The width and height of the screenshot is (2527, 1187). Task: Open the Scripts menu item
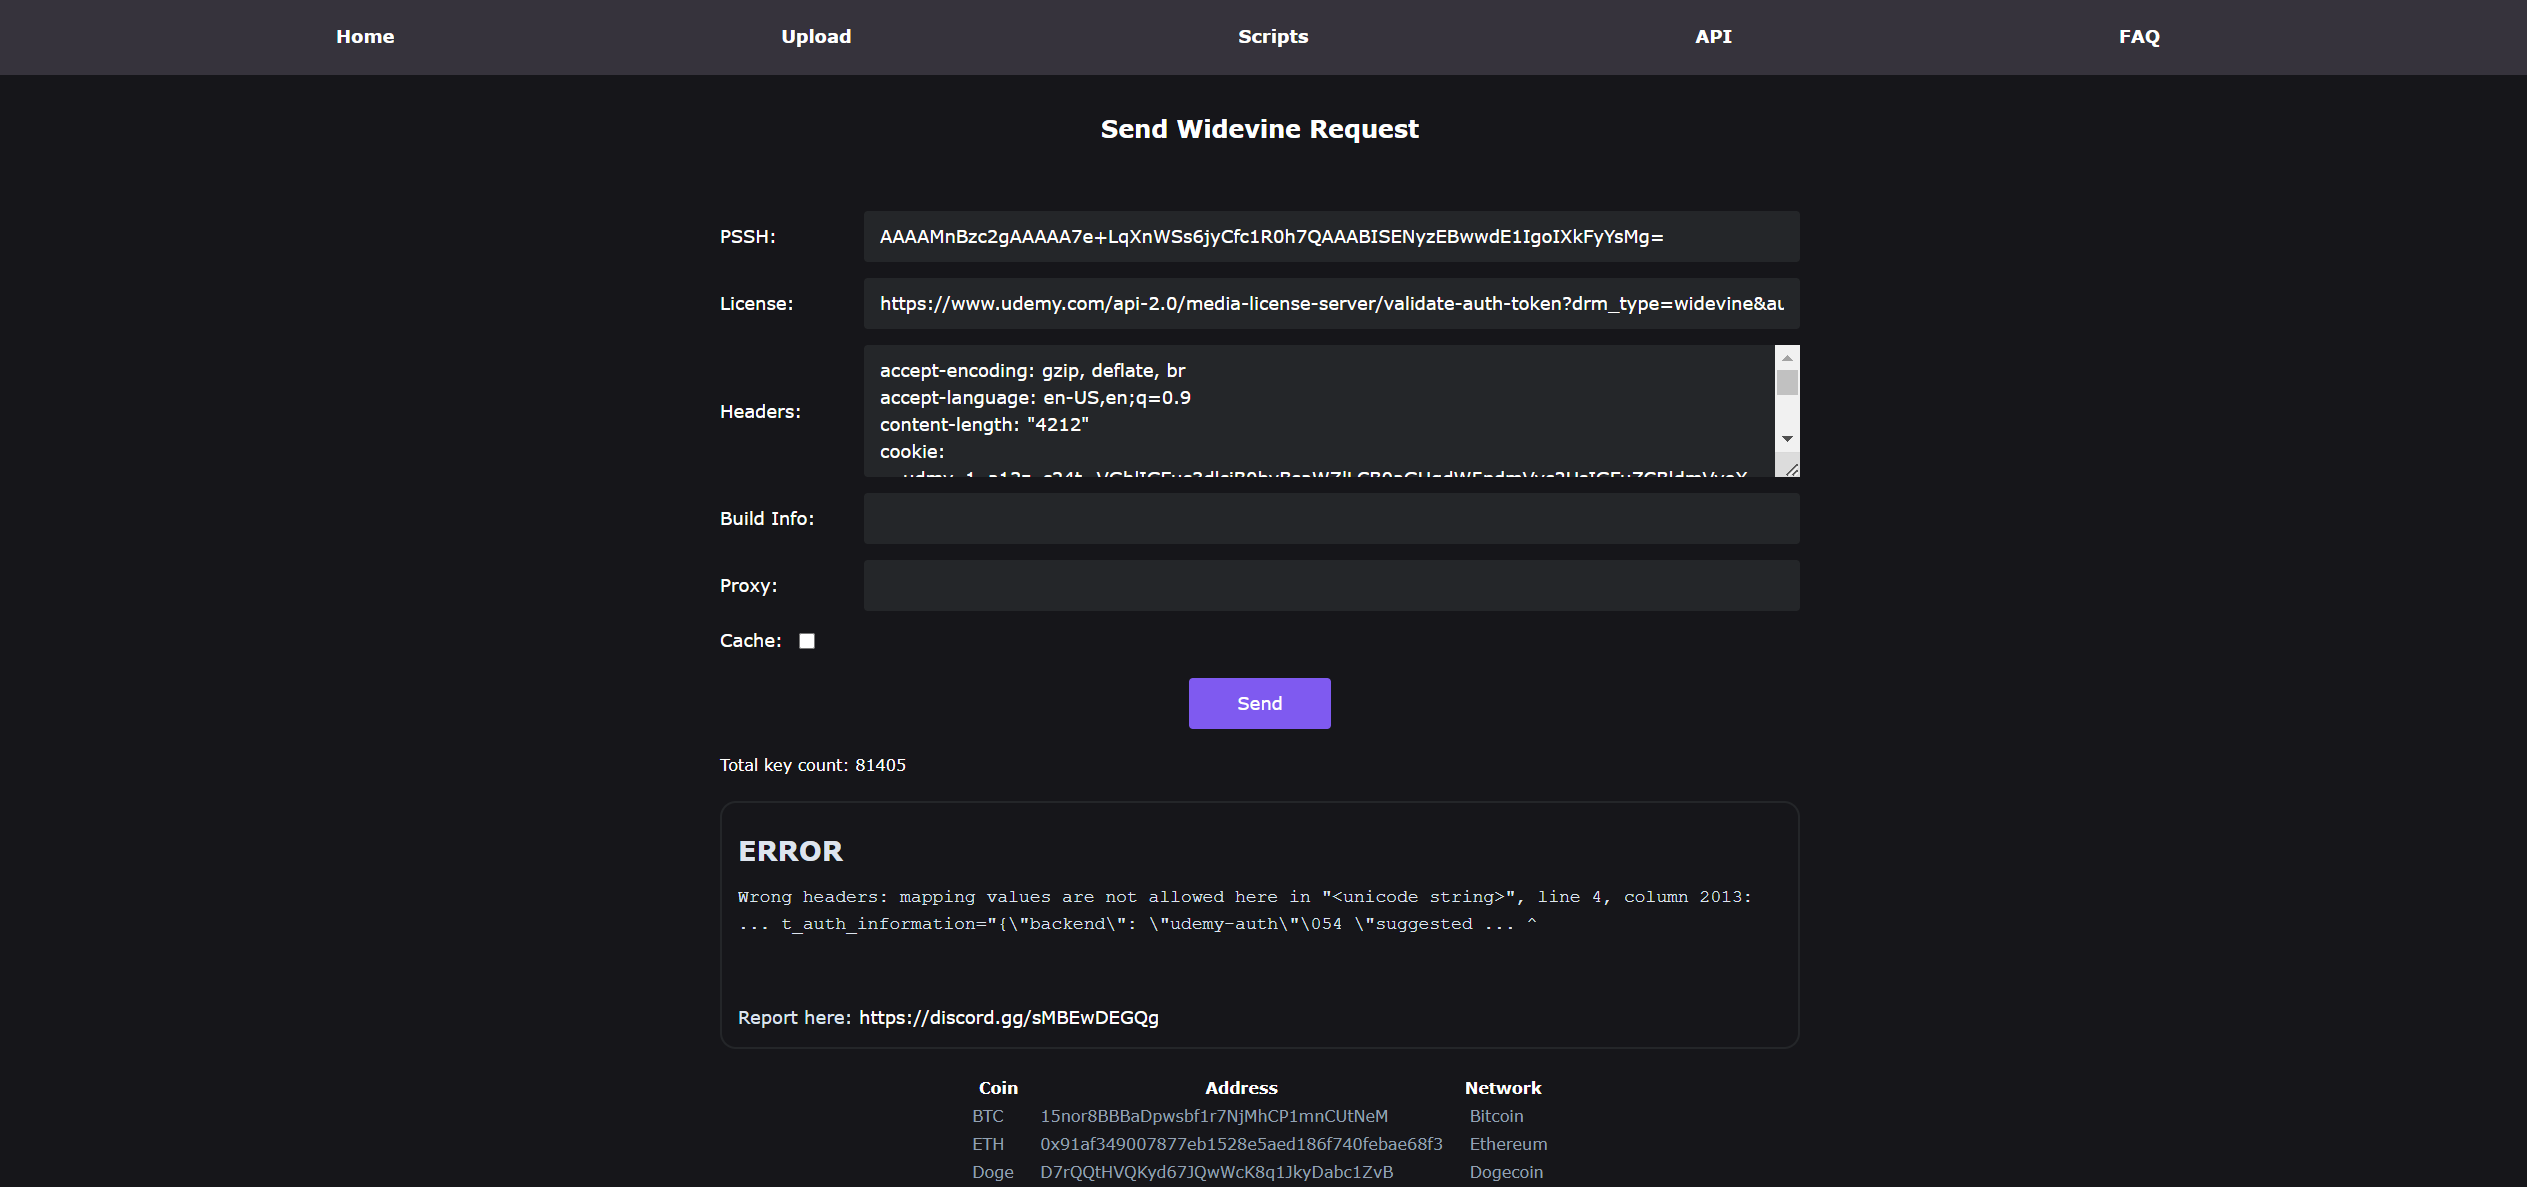(x=1272, y=37)
